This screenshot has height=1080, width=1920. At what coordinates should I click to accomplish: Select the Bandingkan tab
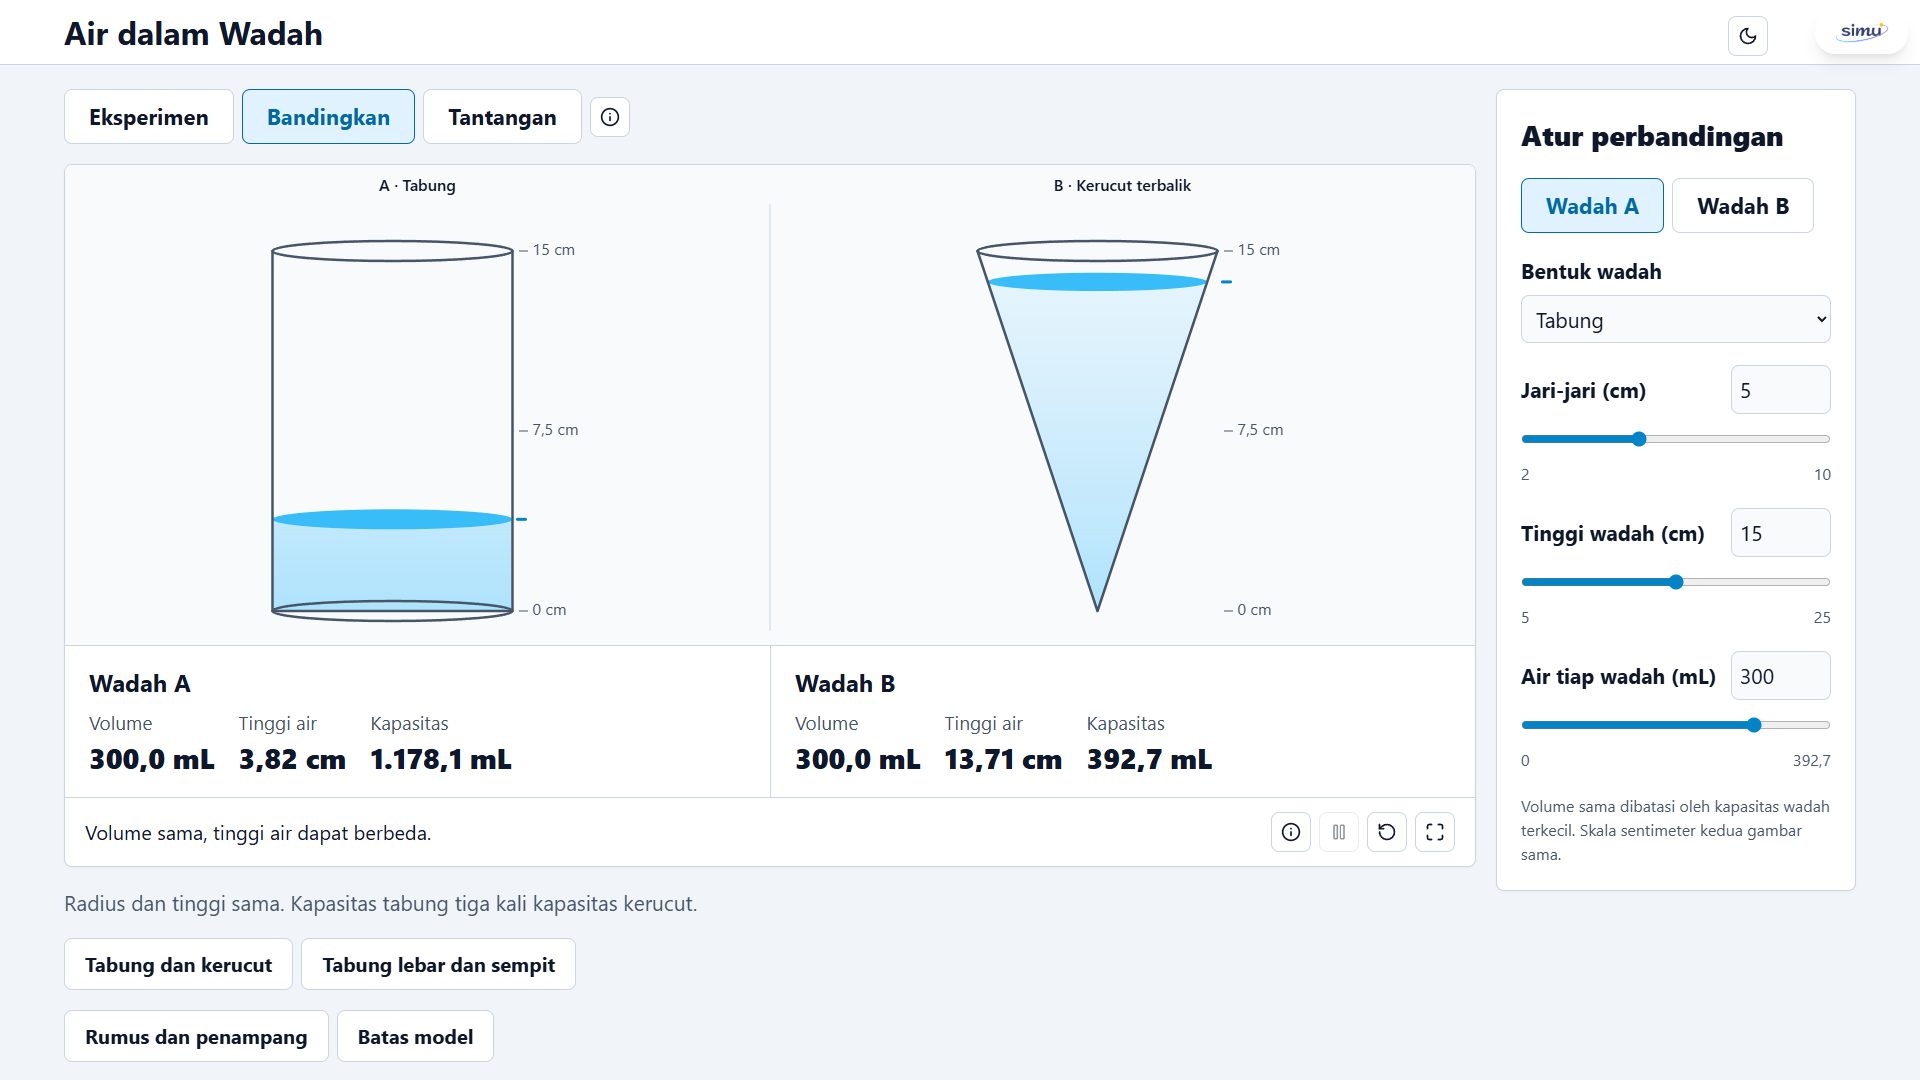click(x=328, y=117)
